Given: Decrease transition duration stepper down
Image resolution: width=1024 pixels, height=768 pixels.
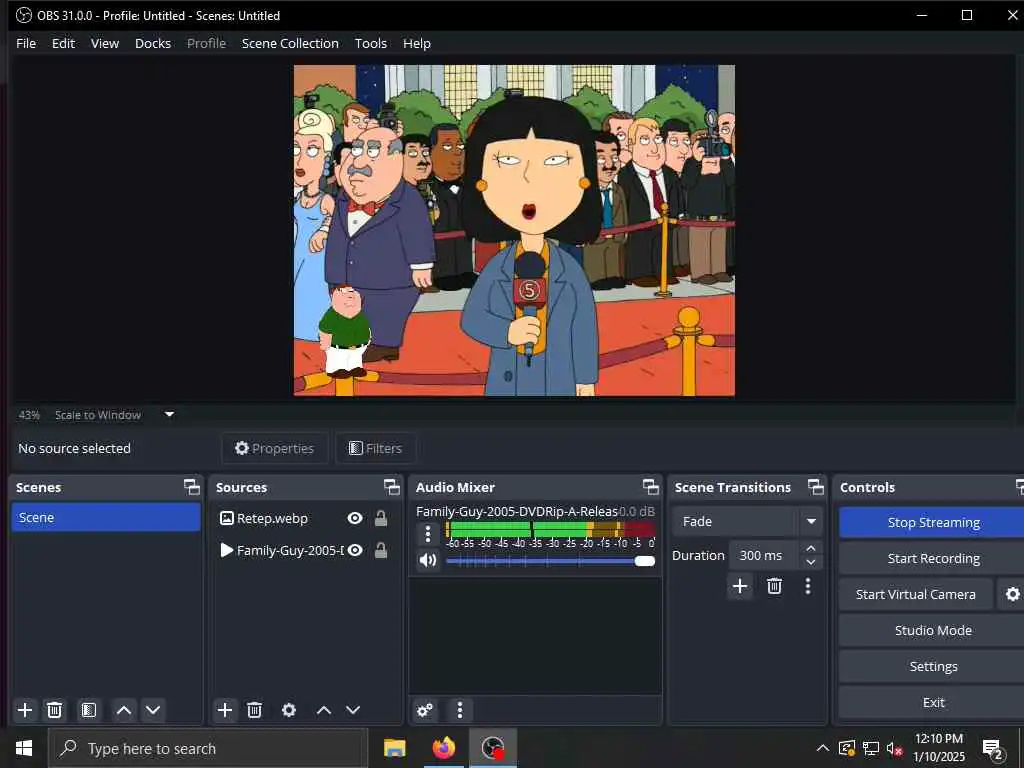Looking at the screenshot, I should [810, 562].
